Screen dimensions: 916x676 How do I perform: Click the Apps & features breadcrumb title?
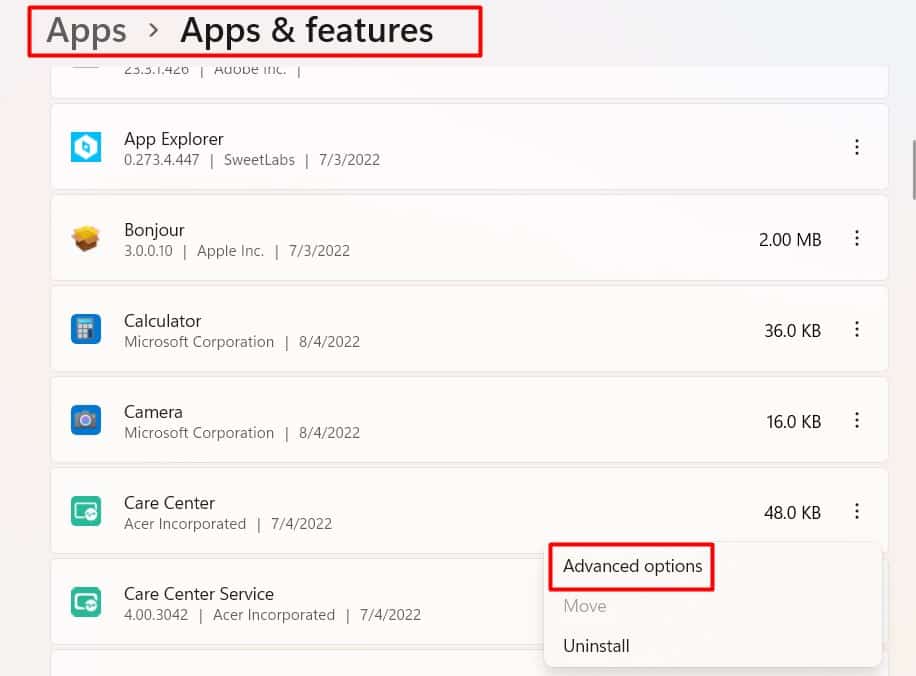pyautogui.click(x=307, y=30)
